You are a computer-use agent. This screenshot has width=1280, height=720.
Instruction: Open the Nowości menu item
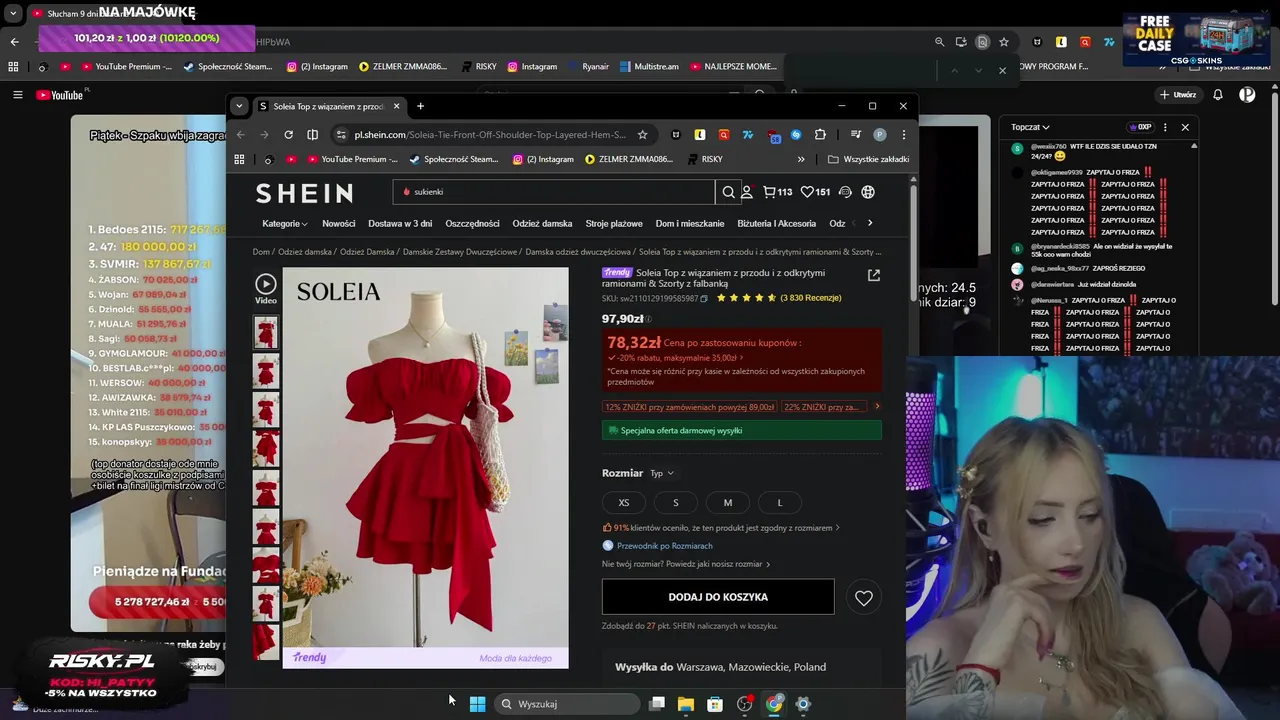click(338, 223)
